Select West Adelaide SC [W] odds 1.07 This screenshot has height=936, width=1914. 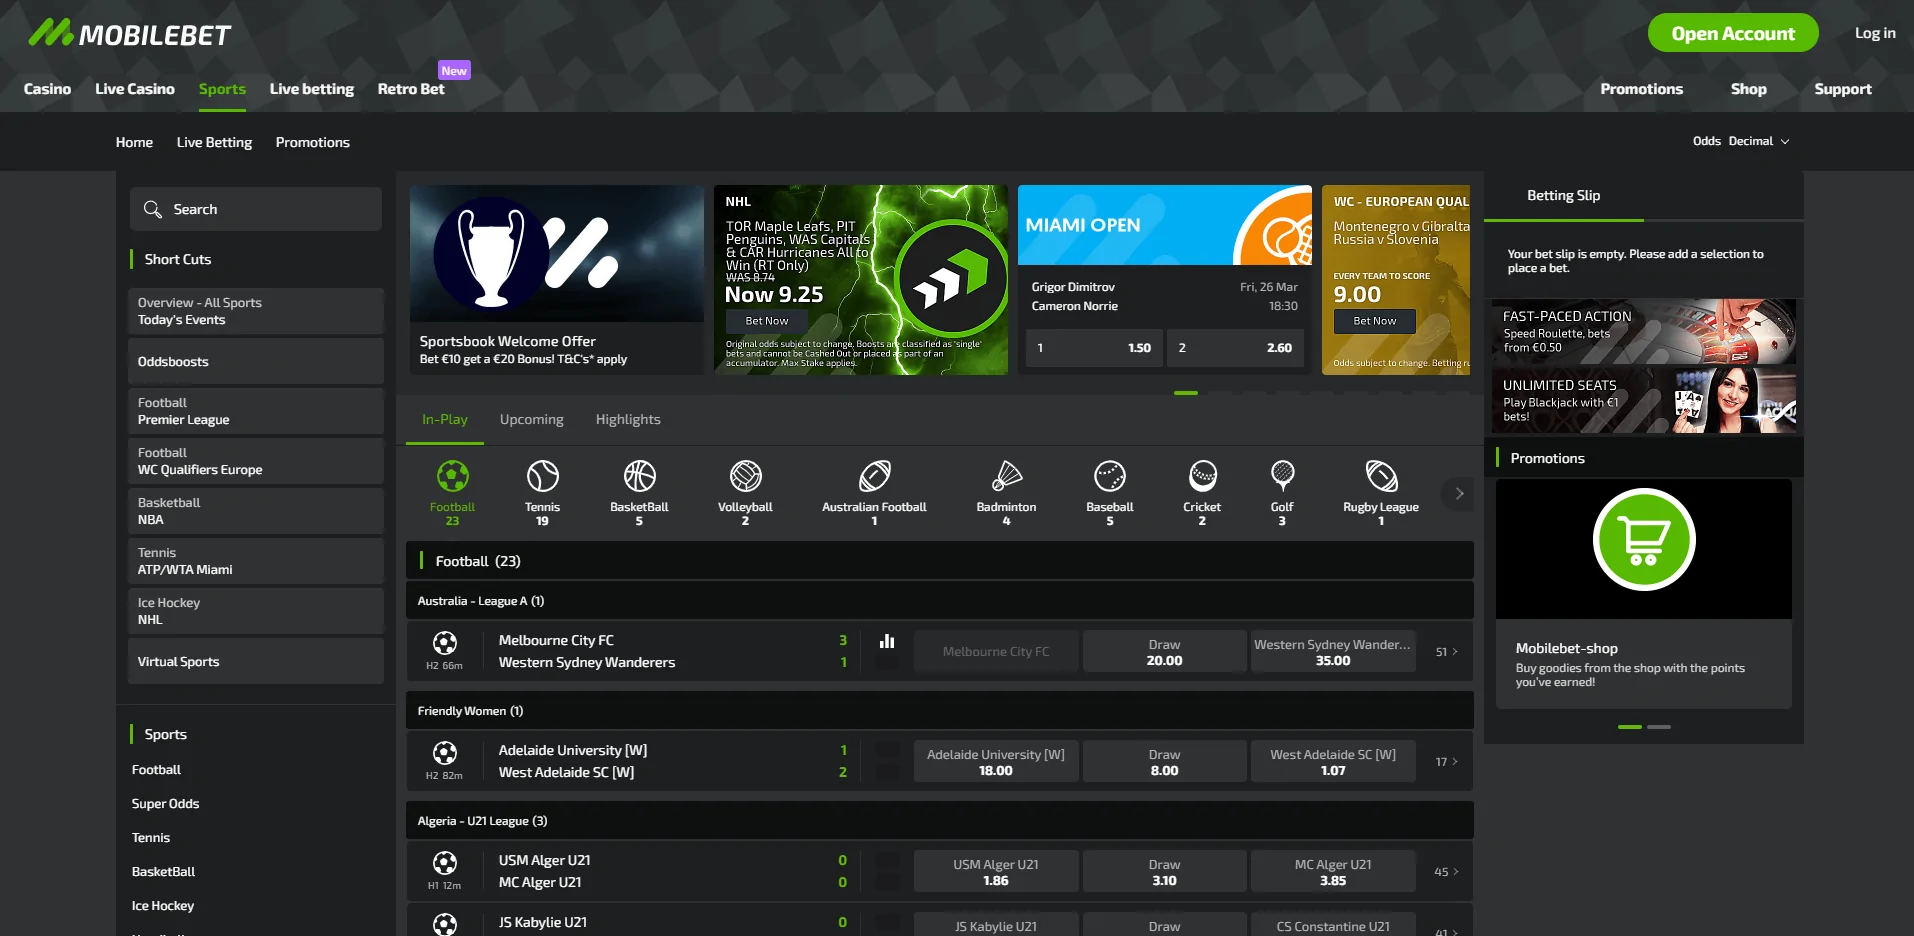tap(1333, 762)
